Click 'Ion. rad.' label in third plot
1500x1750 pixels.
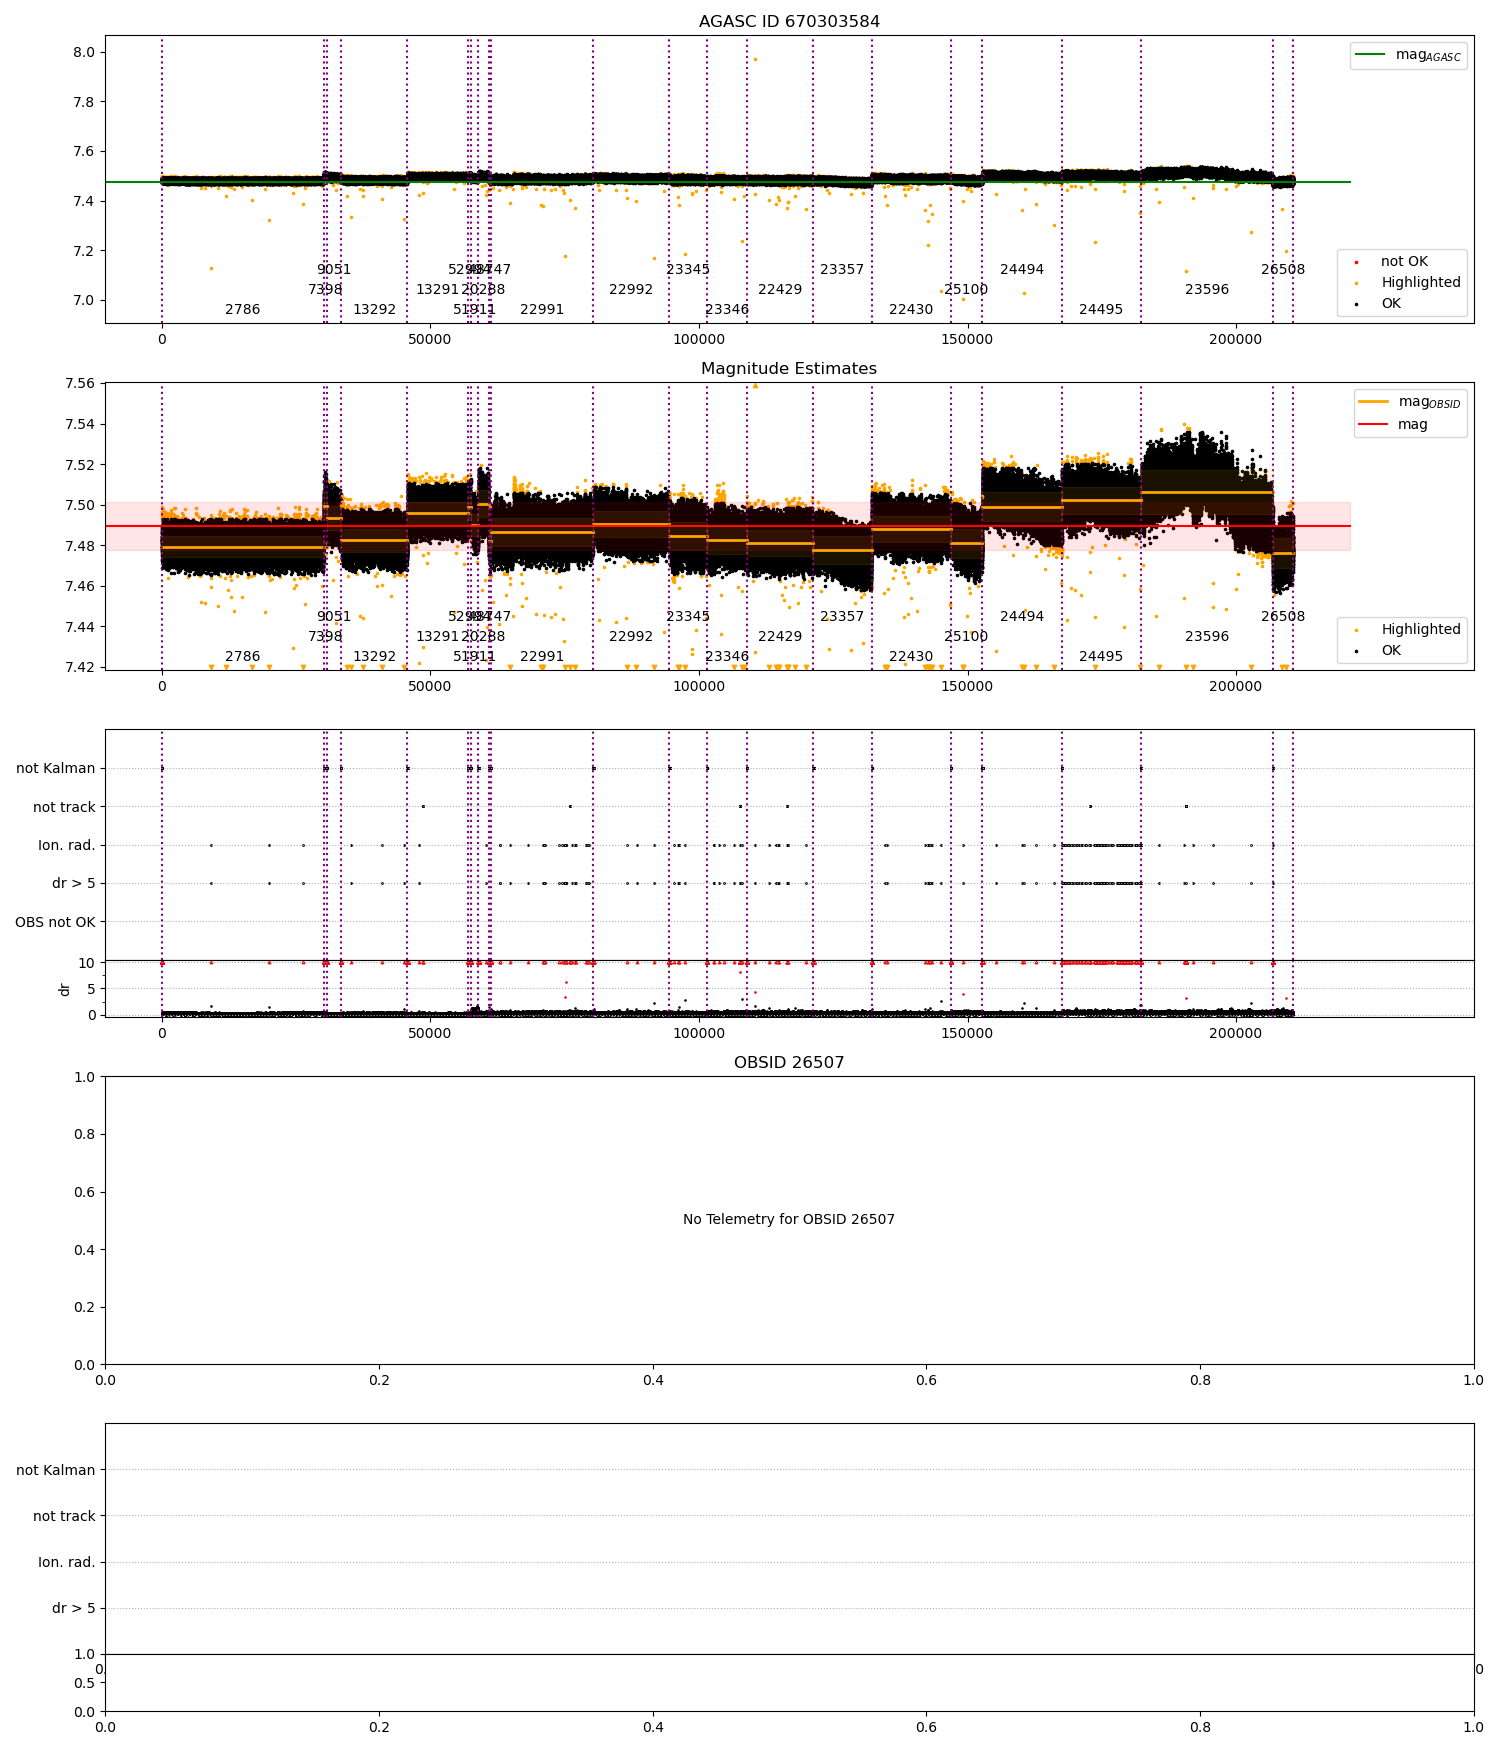pos(67,846)
